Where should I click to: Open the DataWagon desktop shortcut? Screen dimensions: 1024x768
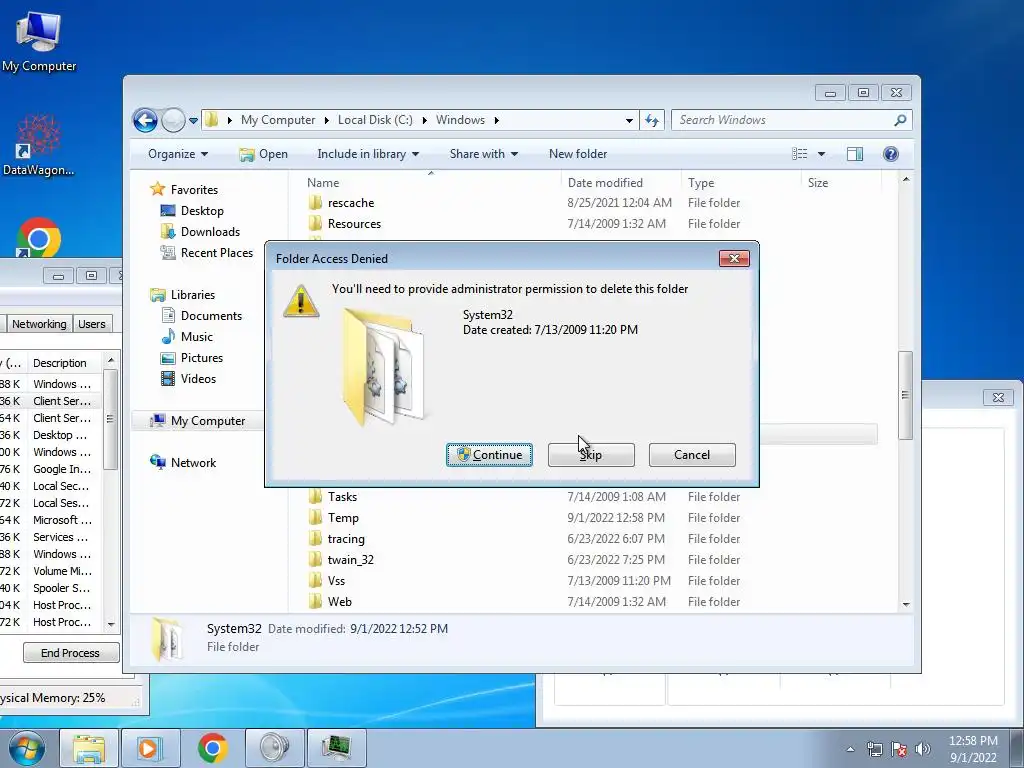(39, 145)
